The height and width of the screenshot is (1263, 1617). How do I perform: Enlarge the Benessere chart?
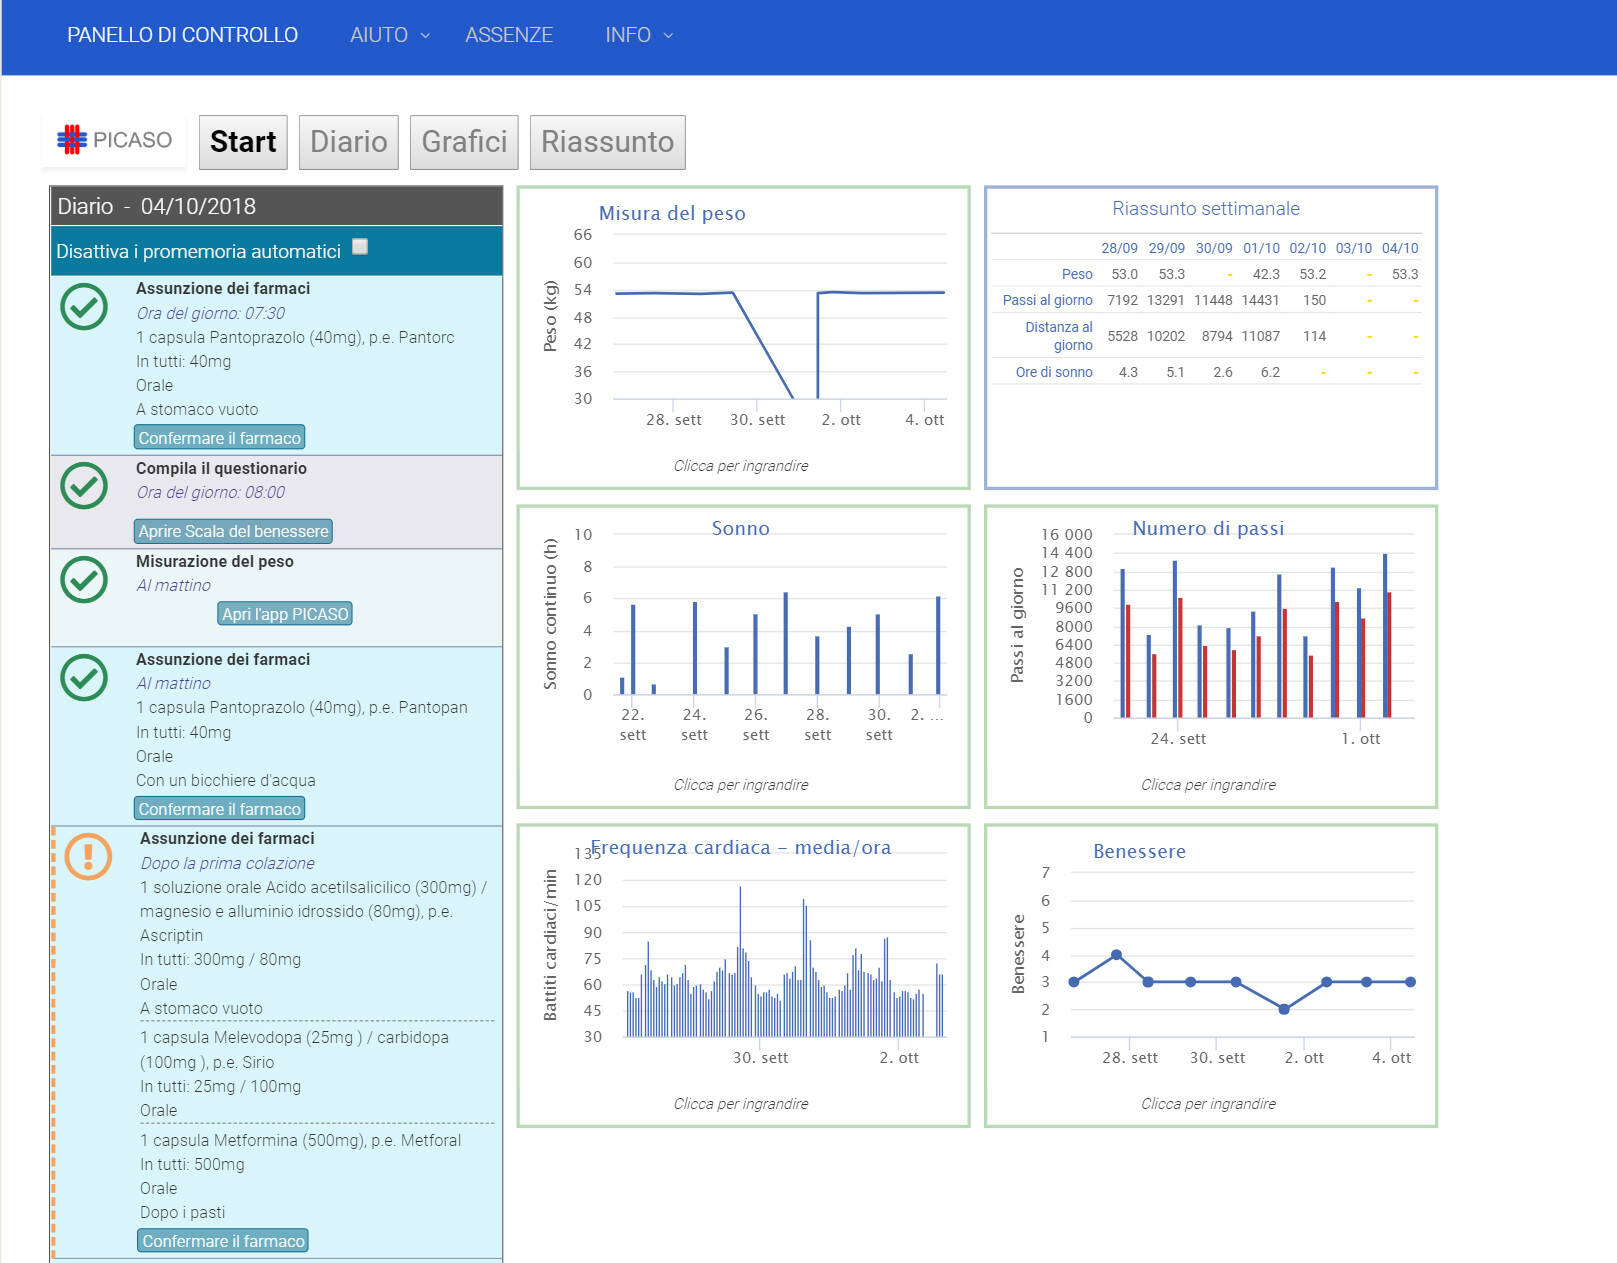coord(1211,976)
